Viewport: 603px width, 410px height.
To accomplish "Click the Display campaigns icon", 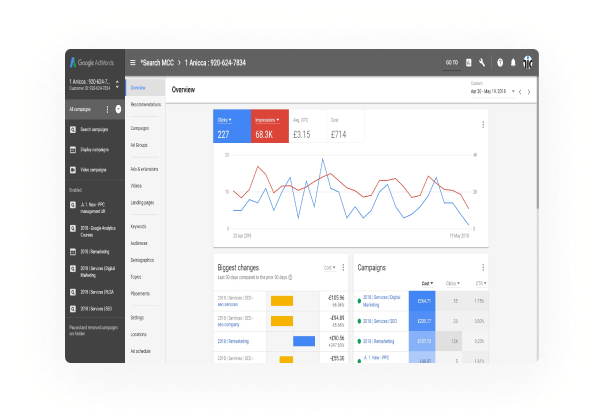I will point(73,150).
